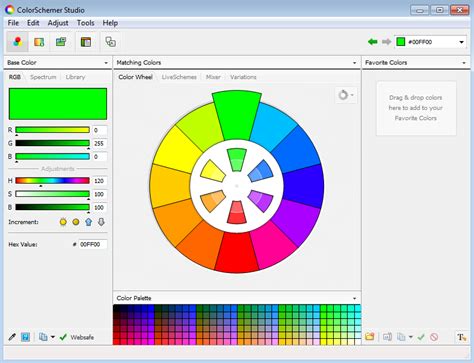Open the #00FF00 color history dropdown

[x=461, y=42]
